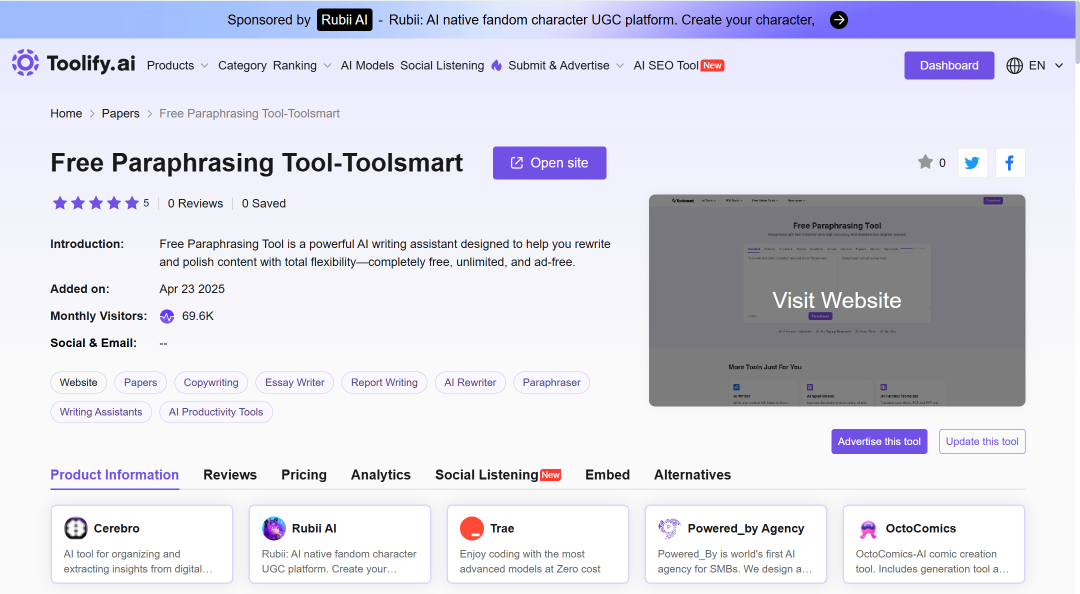Expand the Ranking dropdown menu
This screenshot has height=594, width=1080.
point(302,65)
